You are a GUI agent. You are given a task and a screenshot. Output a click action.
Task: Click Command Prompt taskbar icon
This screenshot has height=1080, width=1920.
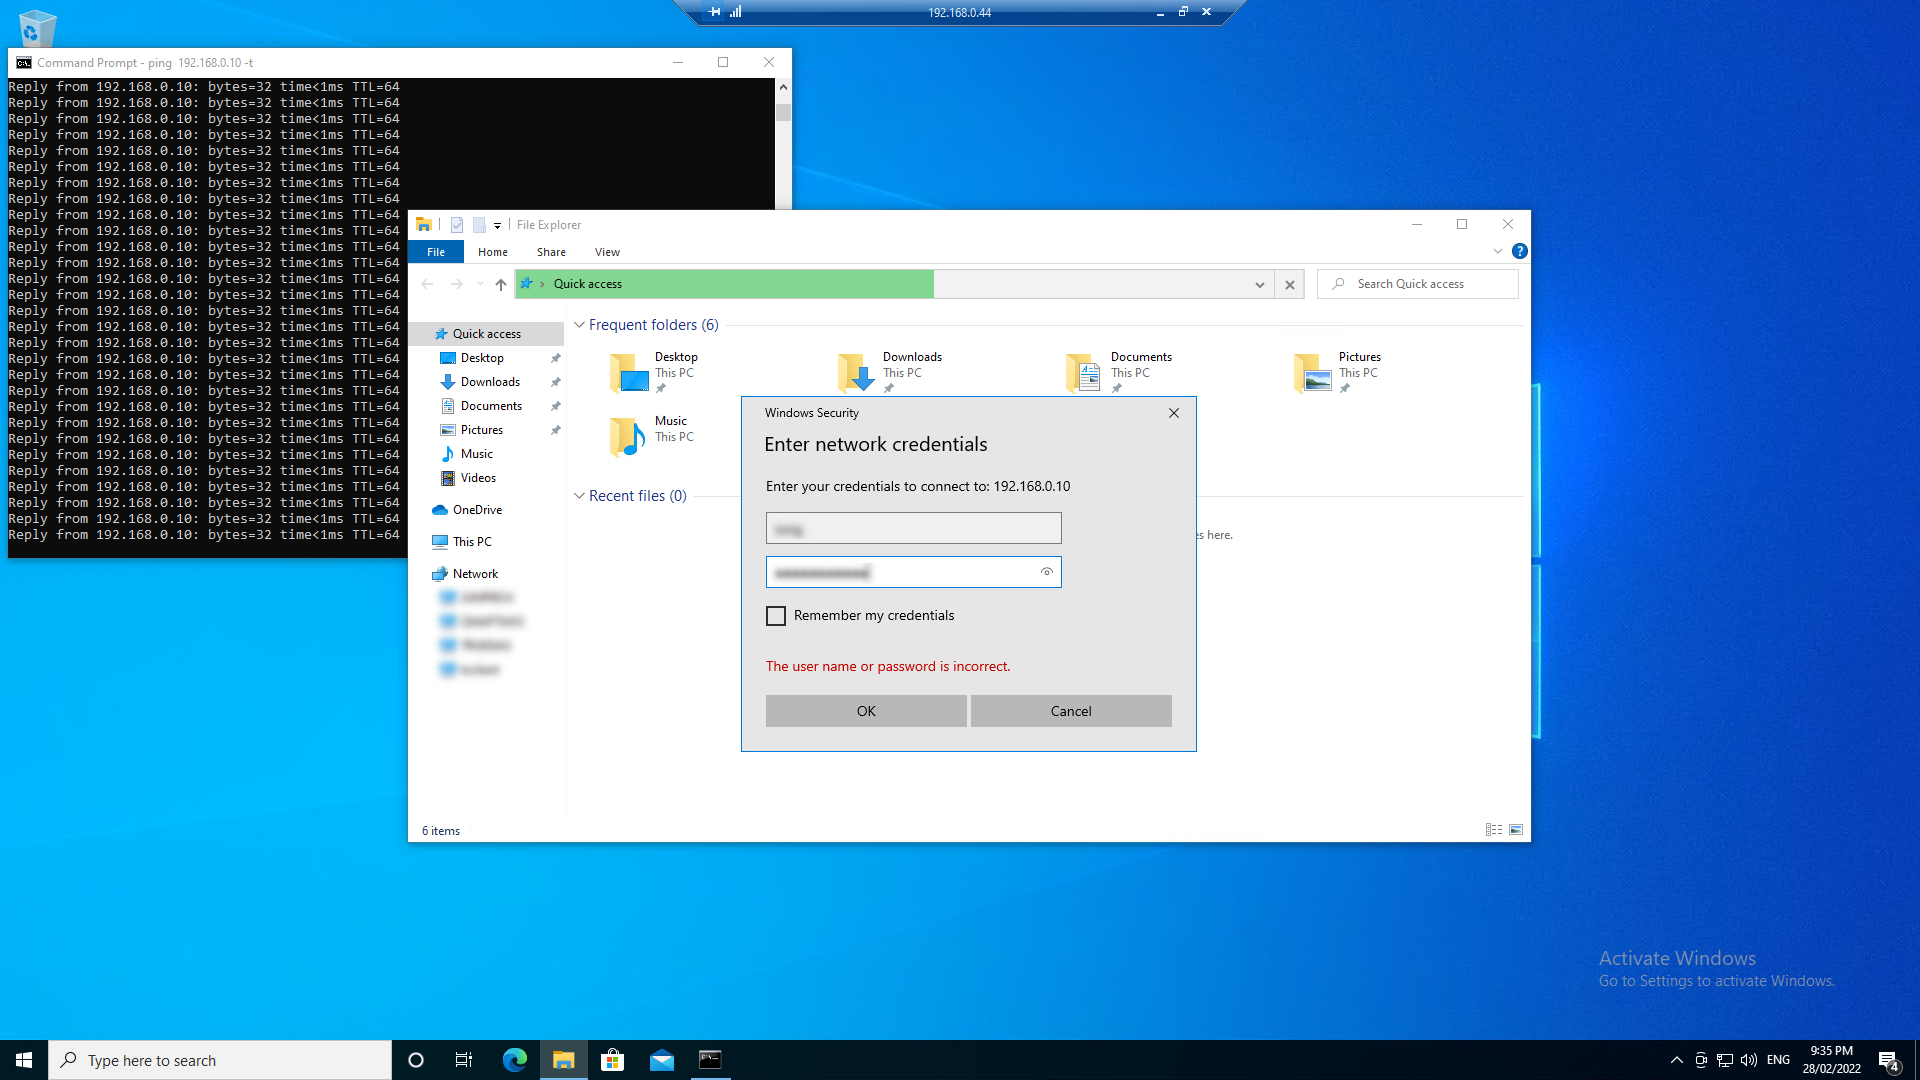pos(710,1060)
